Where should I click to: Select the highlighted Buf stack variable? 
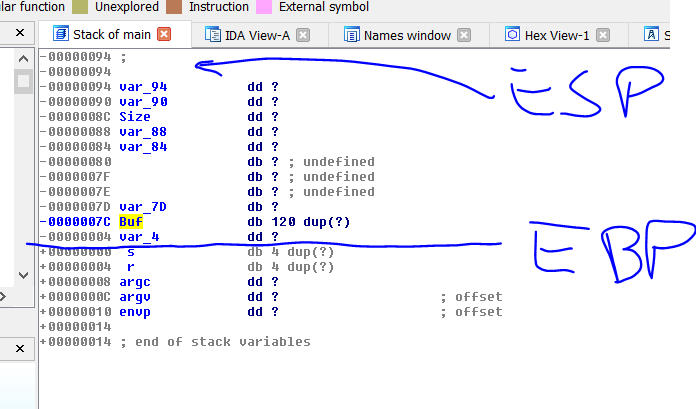[131, 221]
